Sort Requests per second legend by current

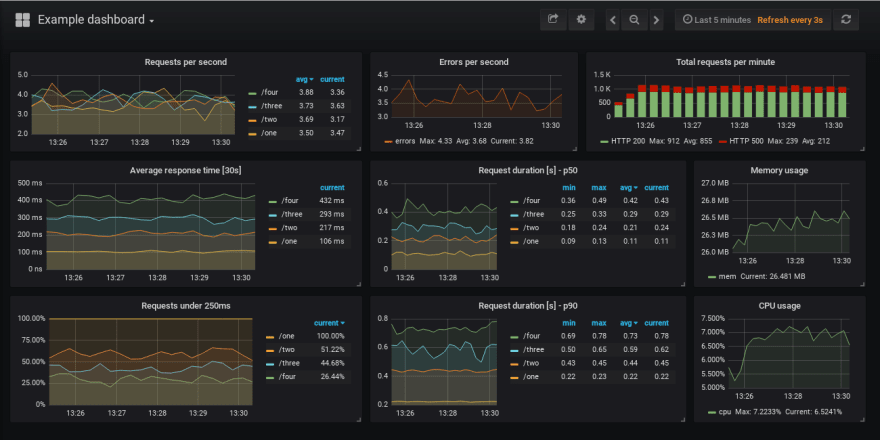(x=332, y=79)
